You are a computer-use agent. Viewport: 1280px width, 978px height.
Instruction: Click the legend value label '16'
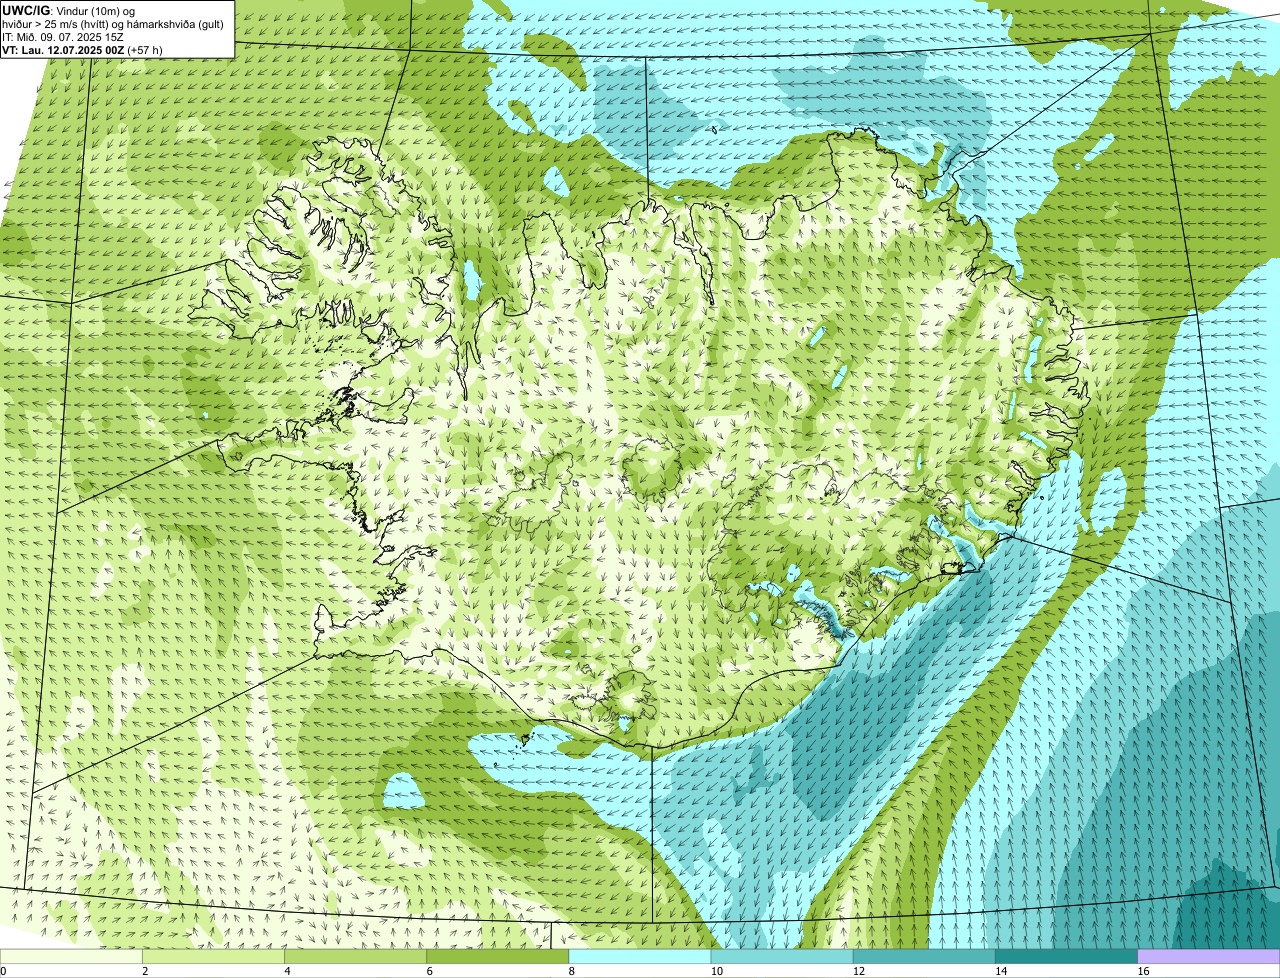tap(1143, 971)
